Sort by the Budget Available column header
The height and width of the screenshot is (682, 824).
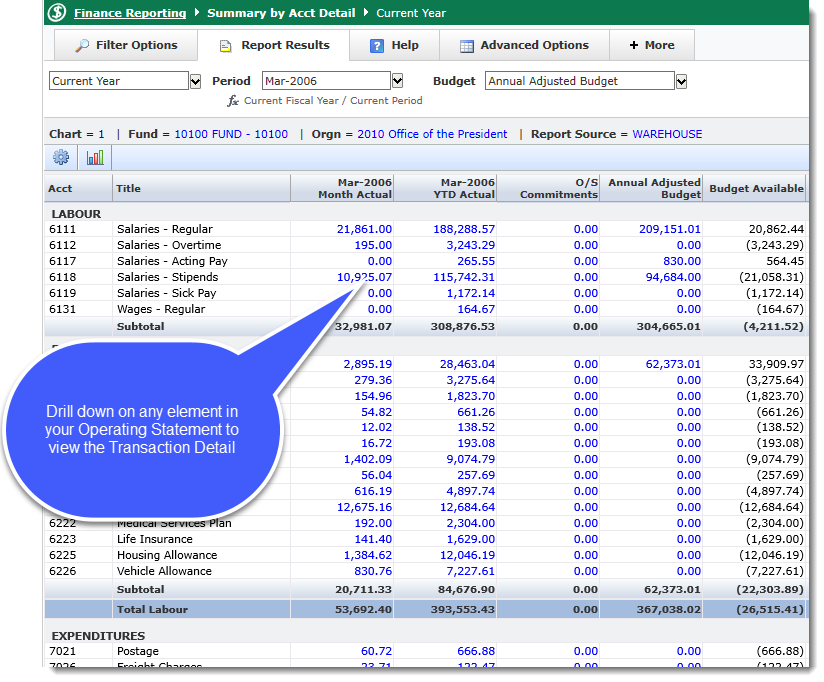pyautogui.click(x=756, y=188)
